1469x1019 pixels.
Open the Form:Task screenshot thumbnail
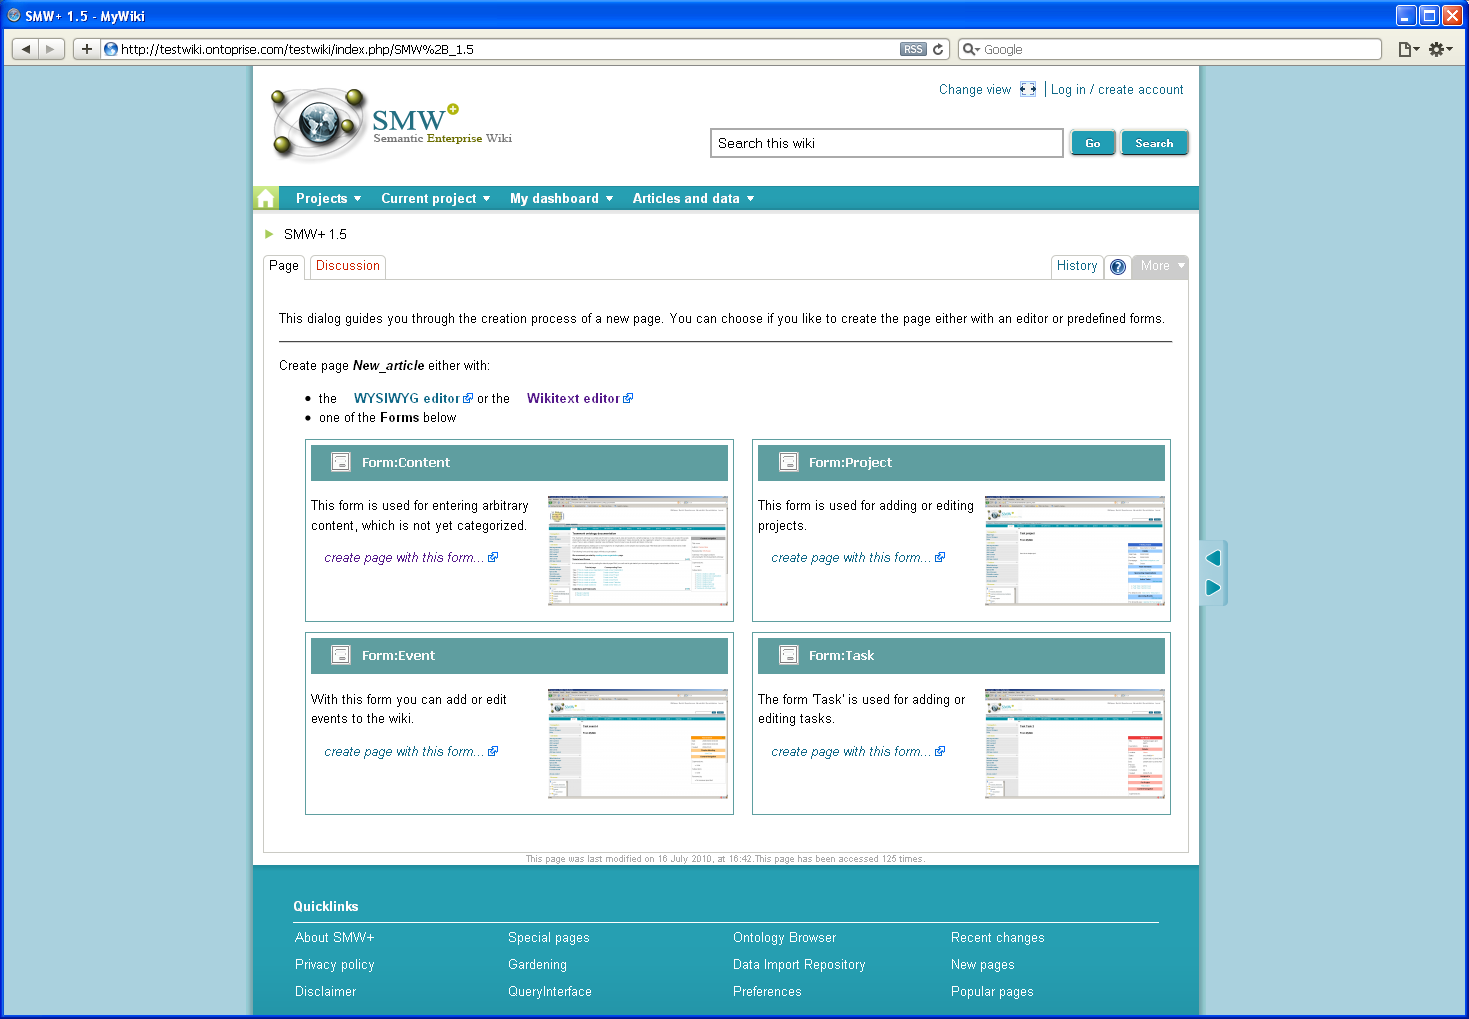(x=1074, y=743)
